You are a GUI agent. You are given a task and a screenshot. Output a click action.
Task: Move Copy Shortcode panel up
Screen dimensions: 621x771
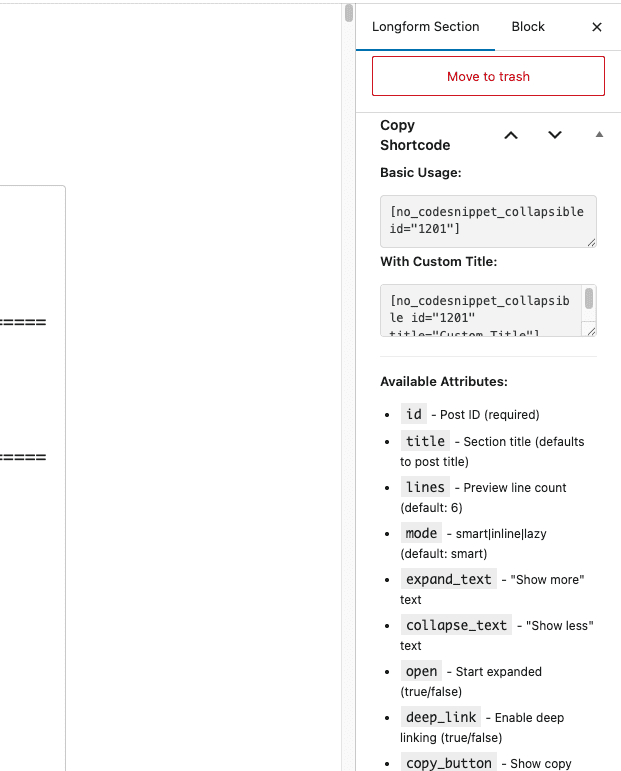(x=511, y=135)
